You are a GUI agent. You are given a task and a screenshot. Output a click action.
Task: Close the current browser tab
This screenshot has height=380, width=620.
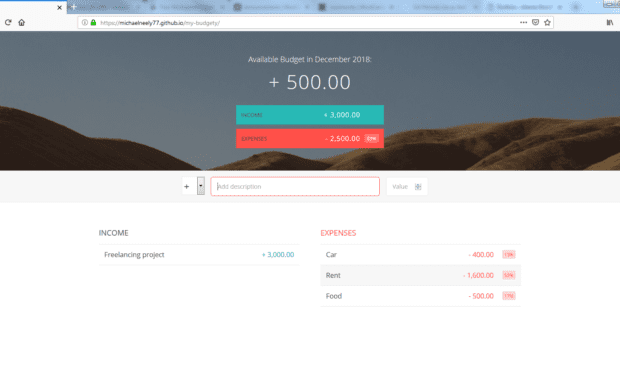pos(59,8)
